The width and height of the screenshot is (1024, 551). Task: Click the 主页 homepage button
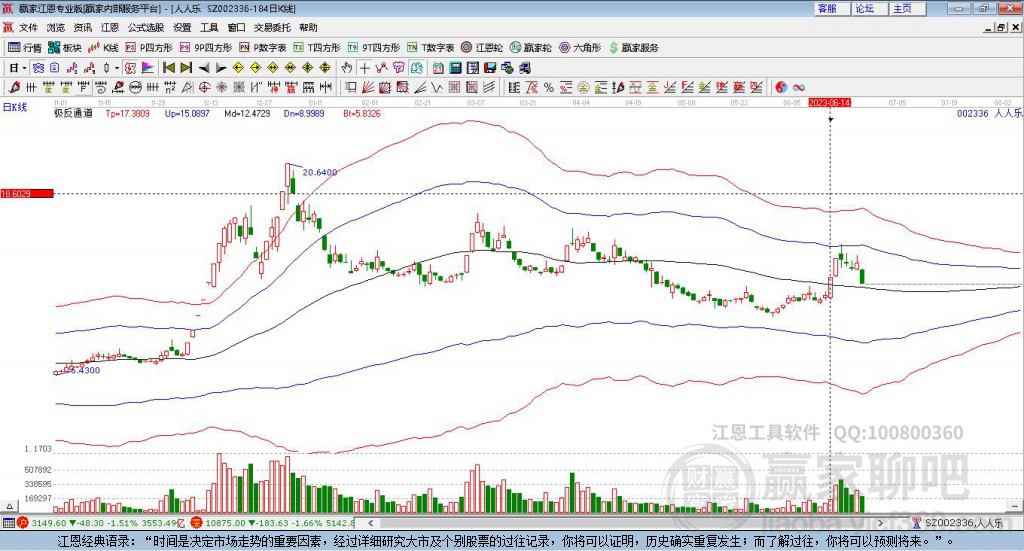902,8
